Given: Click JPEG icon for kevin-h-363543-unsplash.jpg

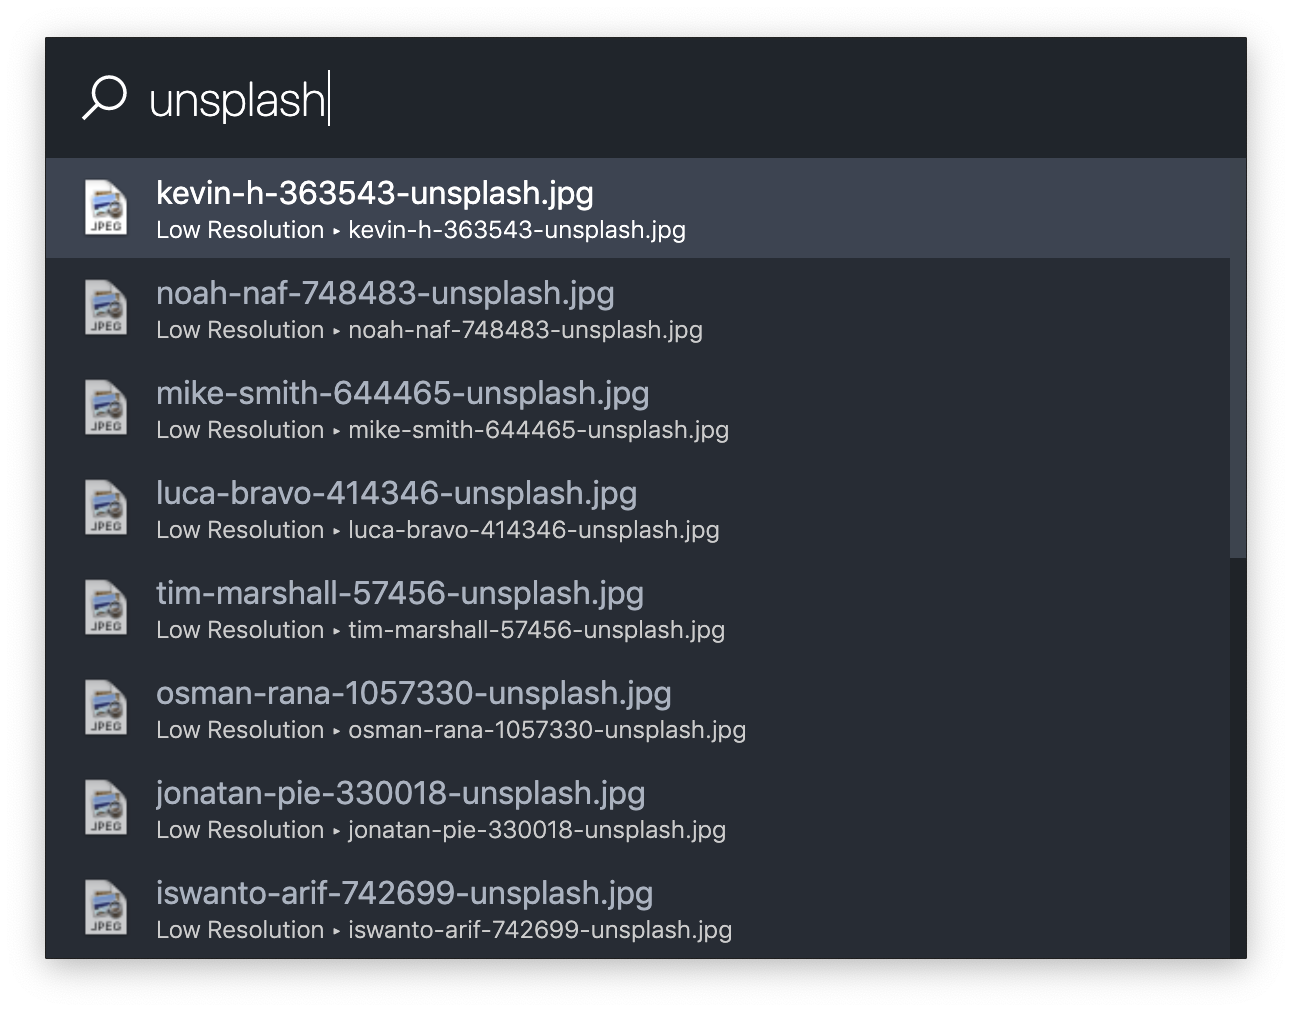Looking at the screenshot, I should [105, 208].
